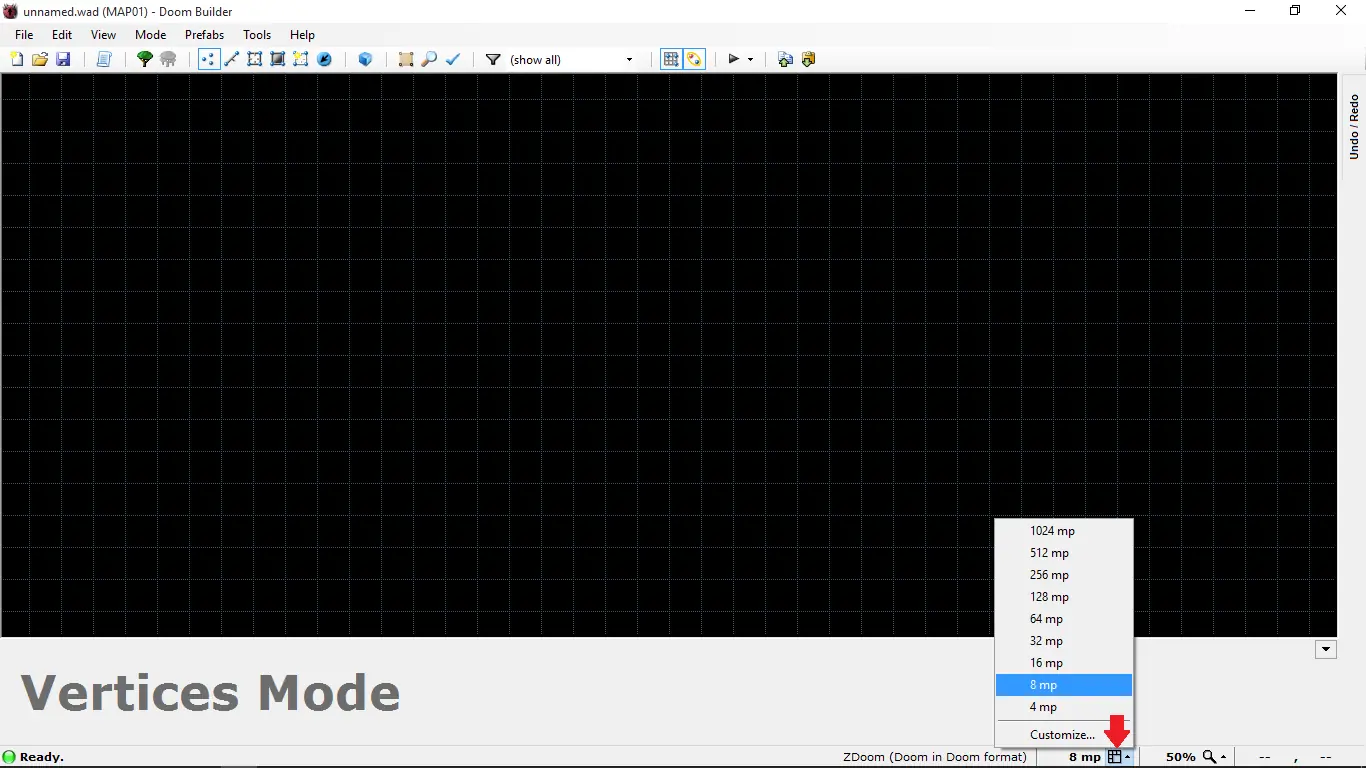This screenshot has height=768, width=1366.
Task: Open the Tools menu
Action: tap(257, 35)
